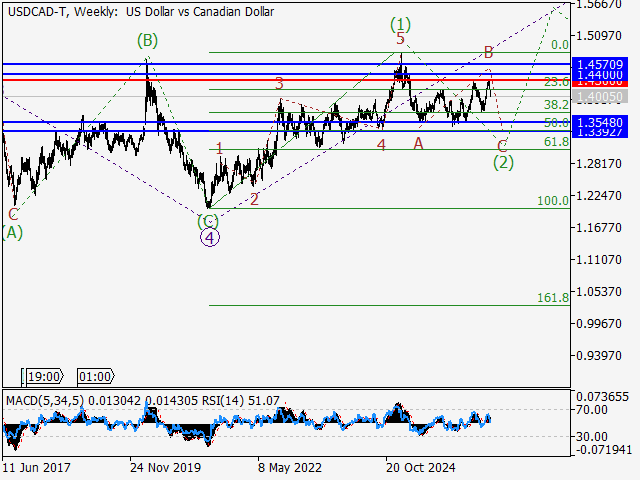Screen dimensions: 640x480
Task: Click the green (1) wave label
Action: pos(400,24)
